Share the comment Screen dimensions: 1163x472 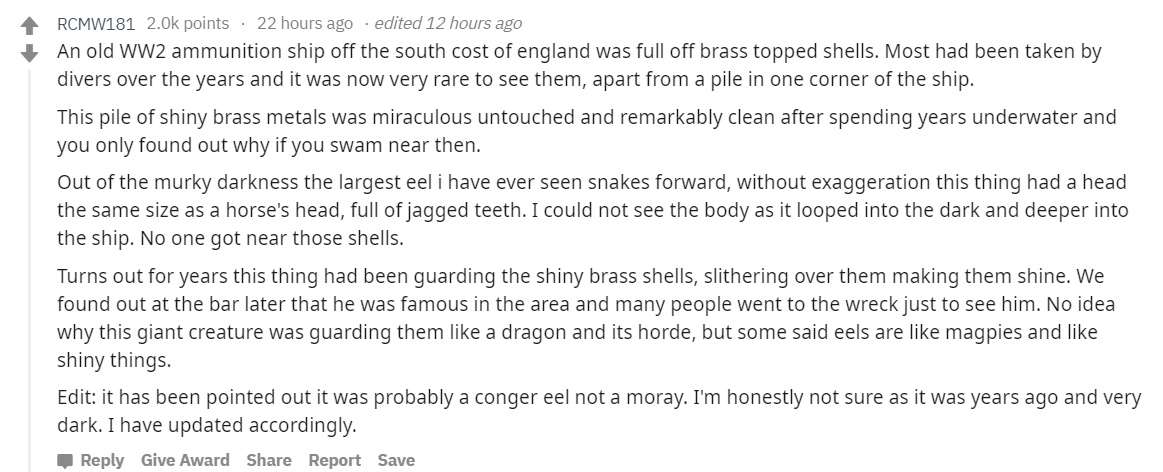coord(268,460)
